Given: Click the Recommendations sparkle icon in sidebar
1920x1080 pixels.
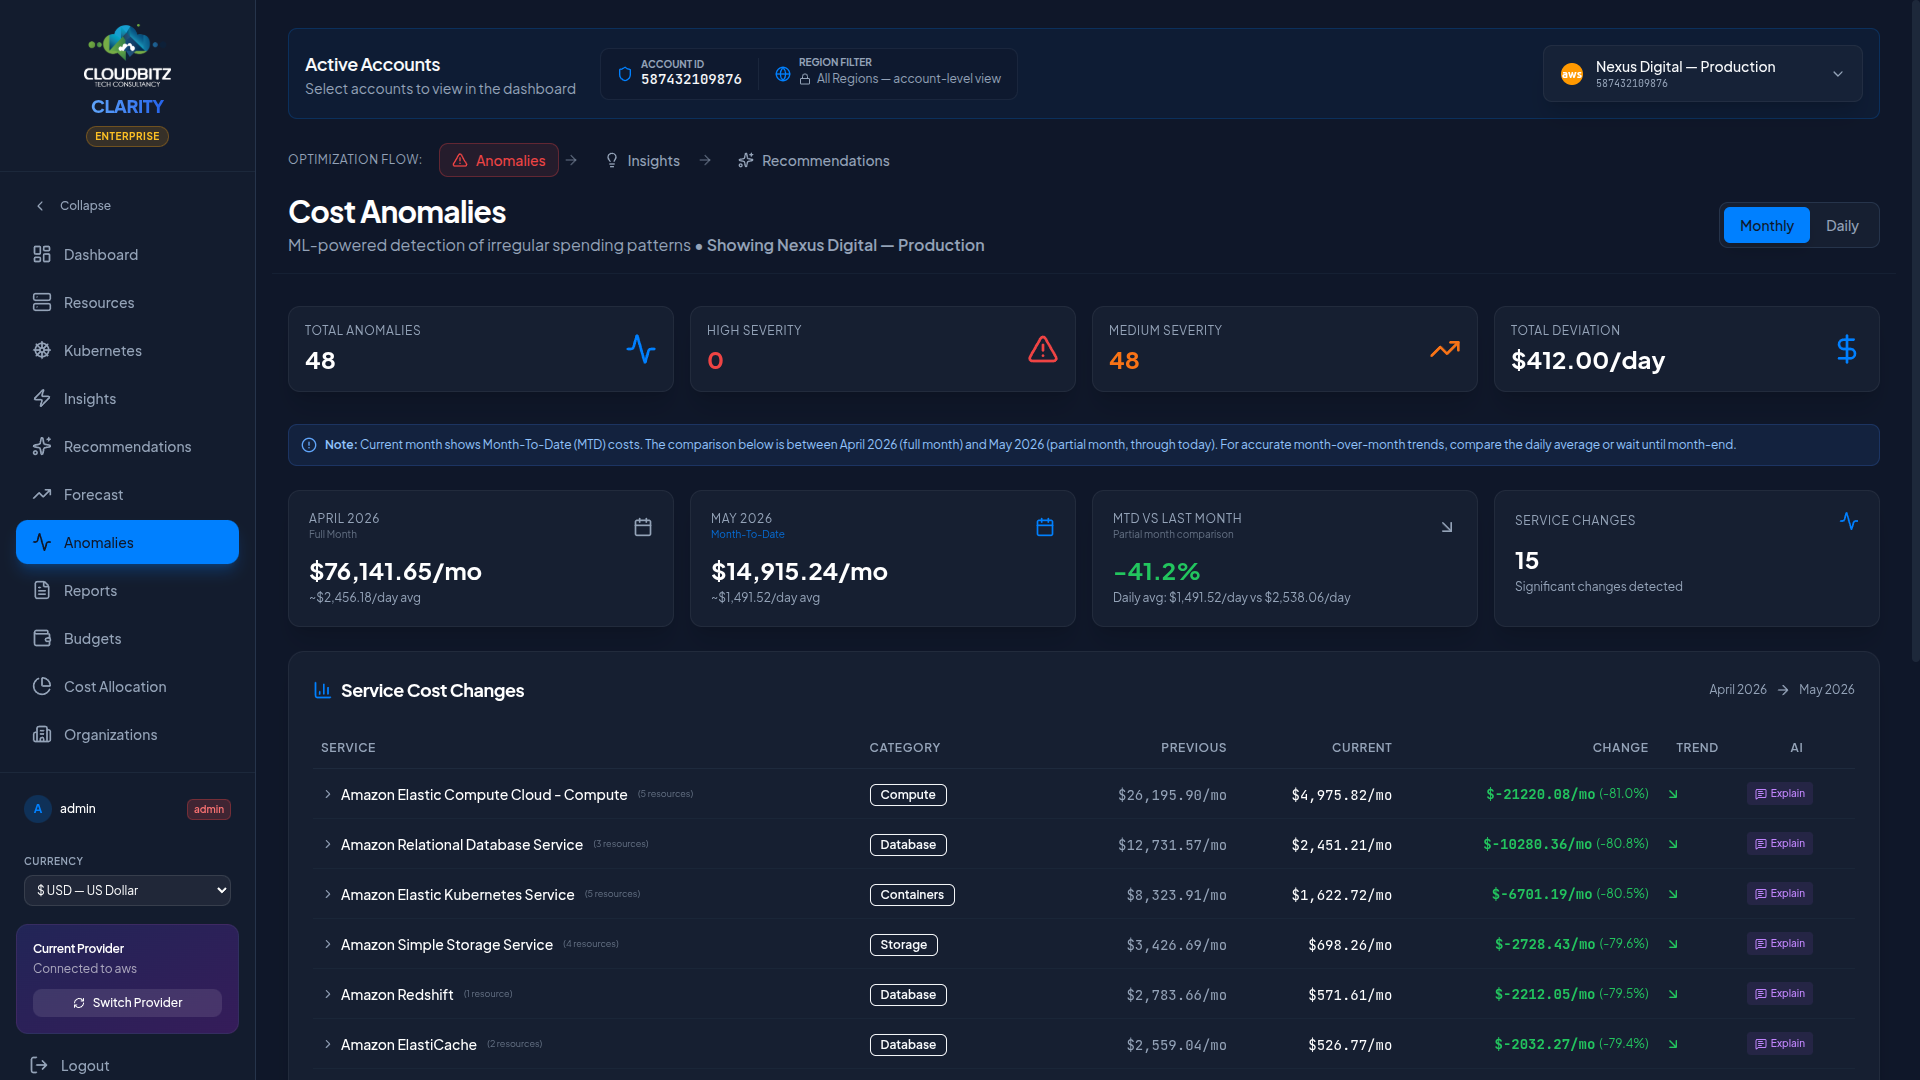Looking at the screenshot, I should [42, 447].
